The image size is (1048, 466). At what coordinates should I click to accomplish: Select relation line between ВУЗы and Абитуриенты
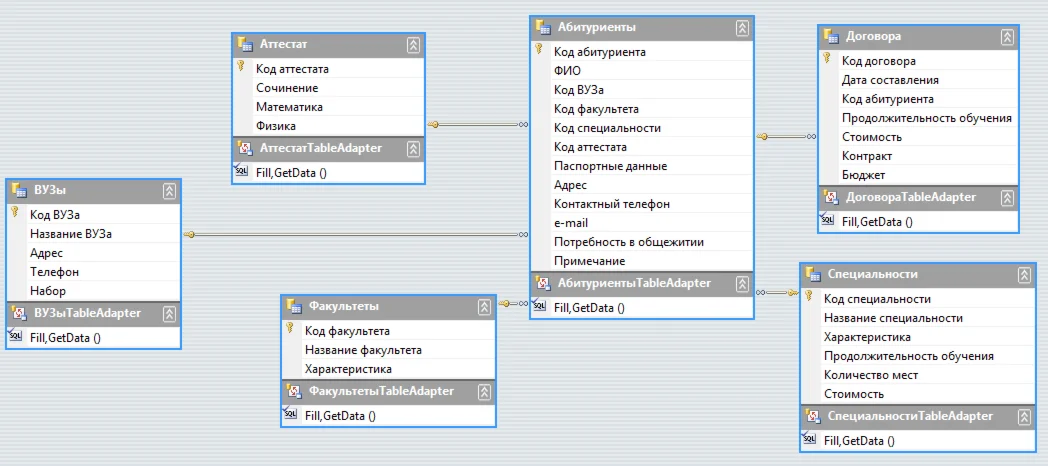[x=356, y=235]
